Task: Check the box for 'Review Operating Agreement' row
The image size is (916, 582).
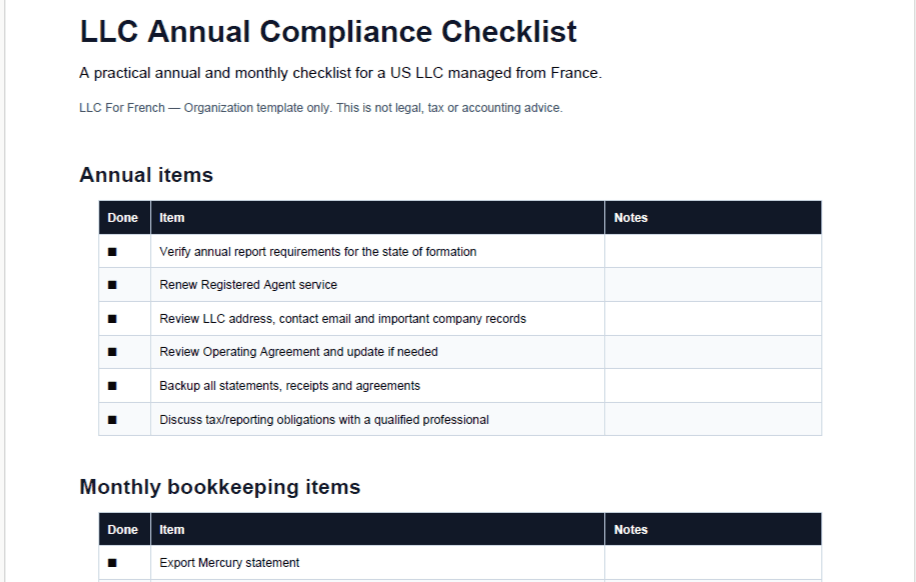Action: click(112, 352)
